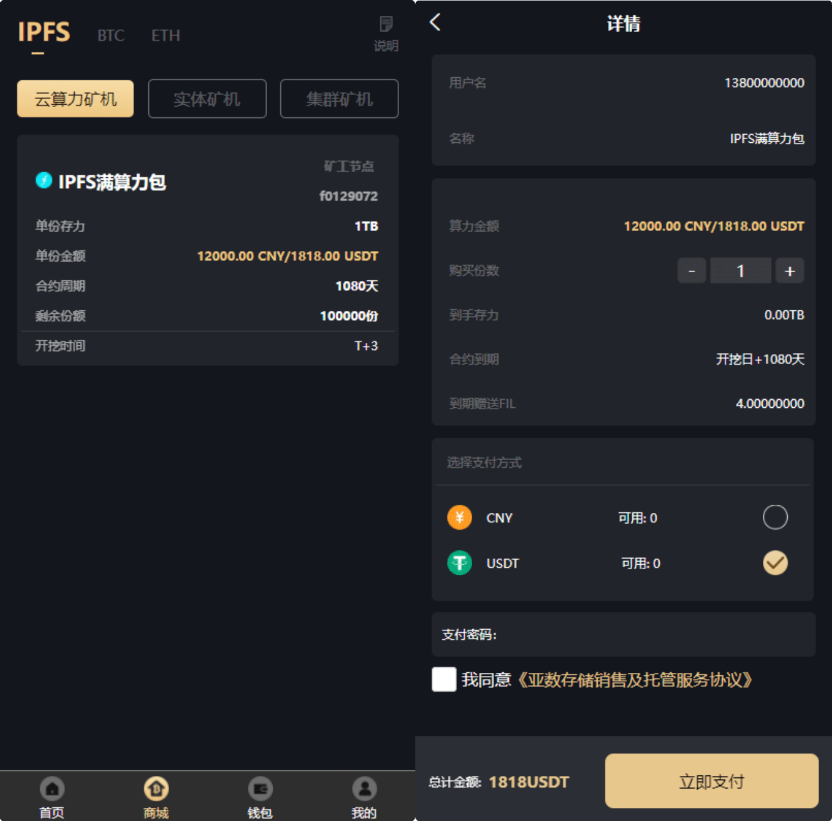Focus the 支付密码 input field
The image size is (832, 821).
coord(623,634)
